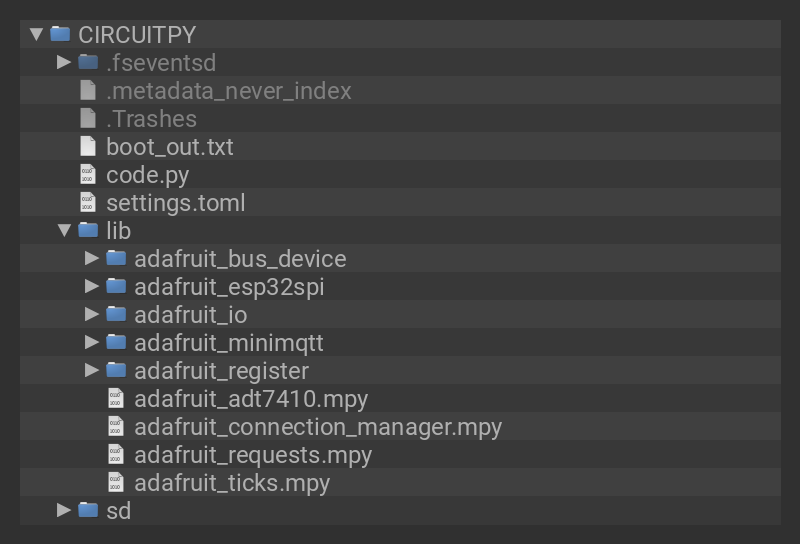Collapse the CIRCUITPY root folder

37,34
